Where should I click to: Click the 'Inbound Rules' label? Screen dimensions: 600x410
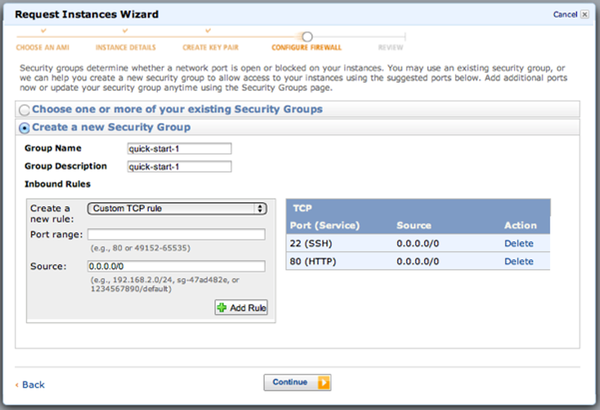[x=57, y=184]
